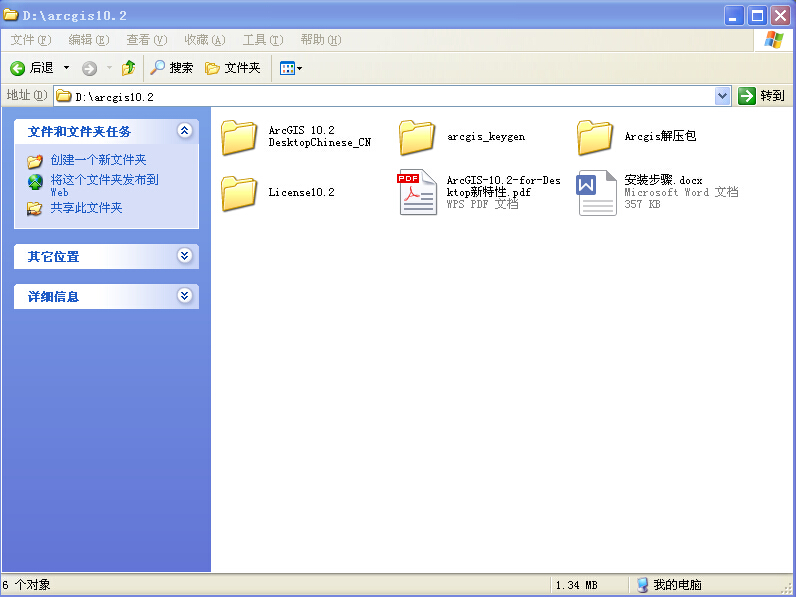This screenshot has height=597, width=796.
Task: Click the Windows flag logo
Action: [773, 40]
